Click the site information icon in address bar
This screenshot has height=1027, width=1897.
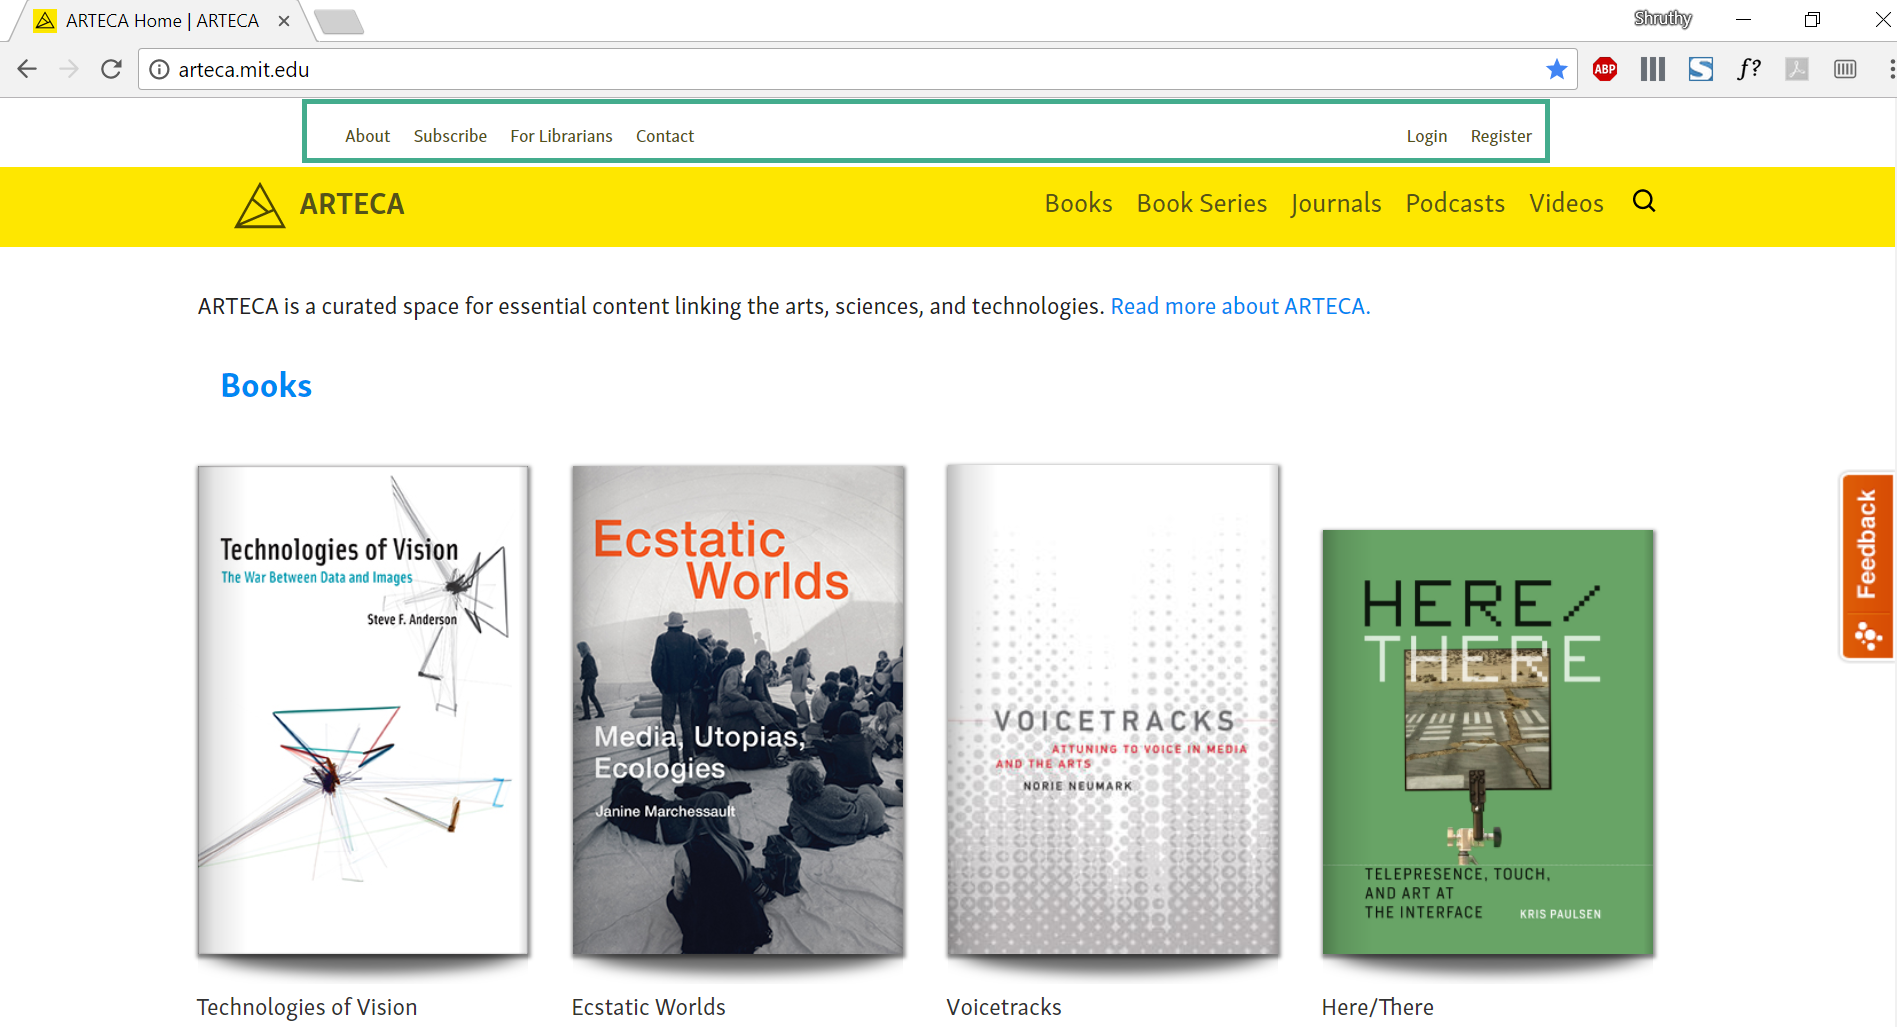[159, 69]
